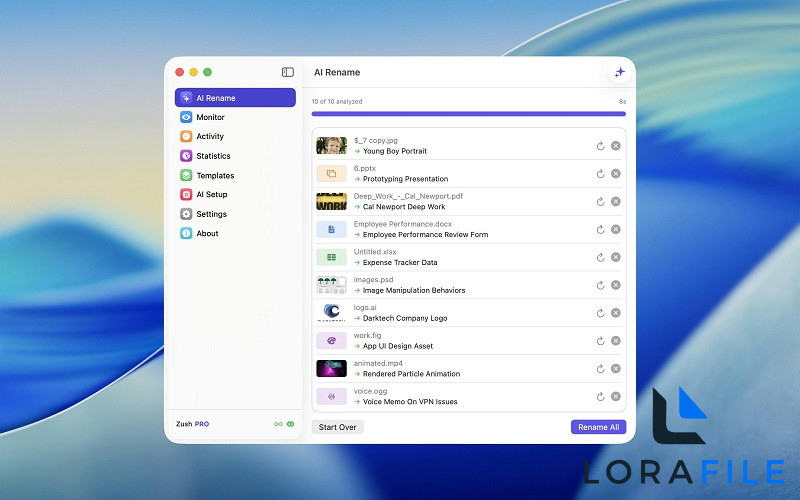Remove 6.pptx from the list
Viewport: 800px width, 500px height.
pyautogui.click(x=616, y=173)
